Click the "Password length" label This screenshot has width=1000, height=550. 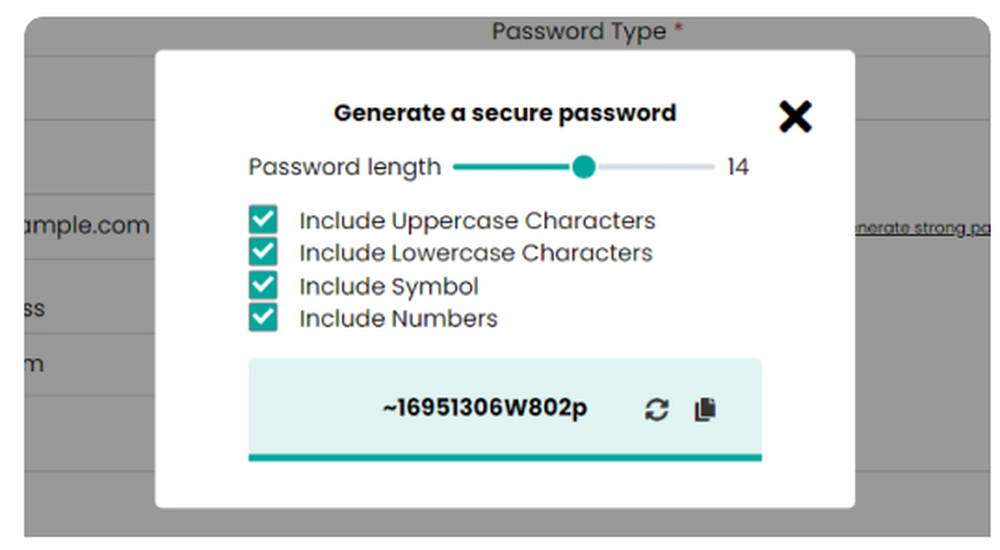[x=344, y=167]
